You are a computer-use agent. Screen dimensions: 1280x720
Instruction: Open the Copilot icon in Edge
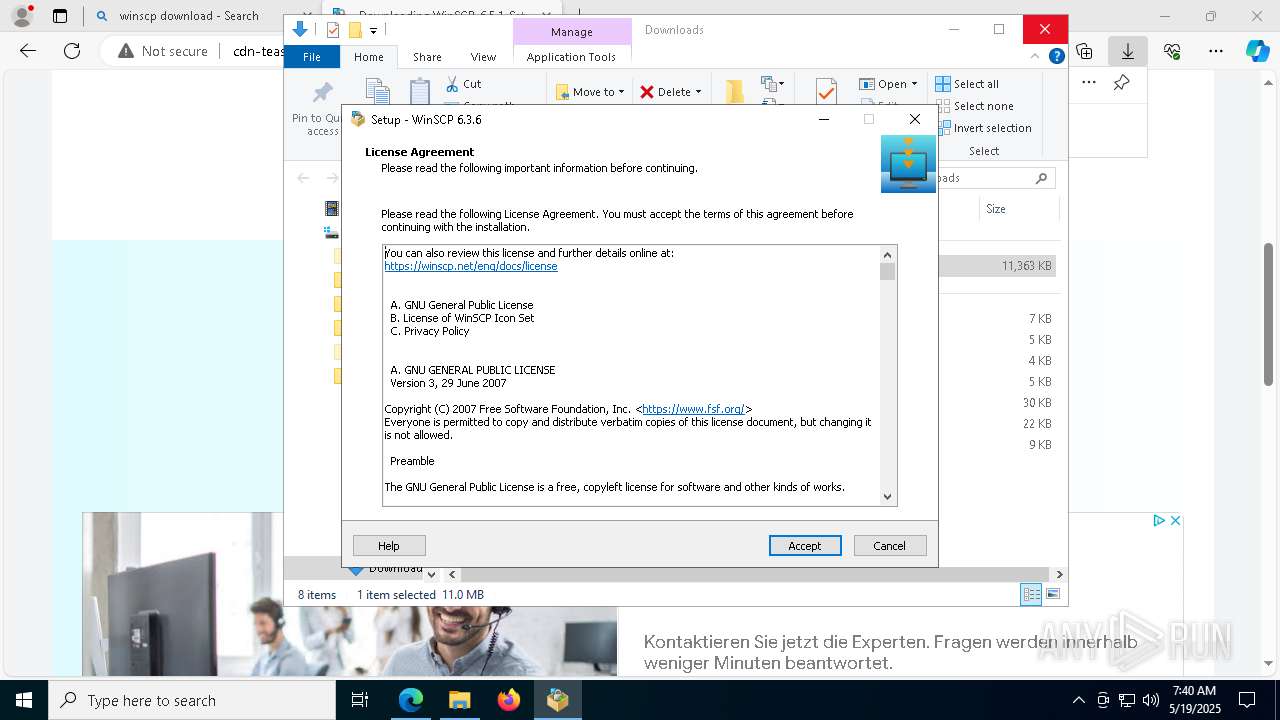1257,51
